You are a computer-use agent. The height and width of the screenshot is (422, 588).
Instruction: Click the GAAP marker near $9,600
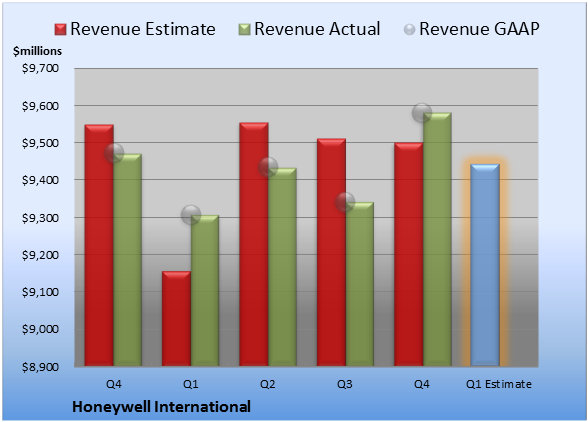tap(422, 113)
